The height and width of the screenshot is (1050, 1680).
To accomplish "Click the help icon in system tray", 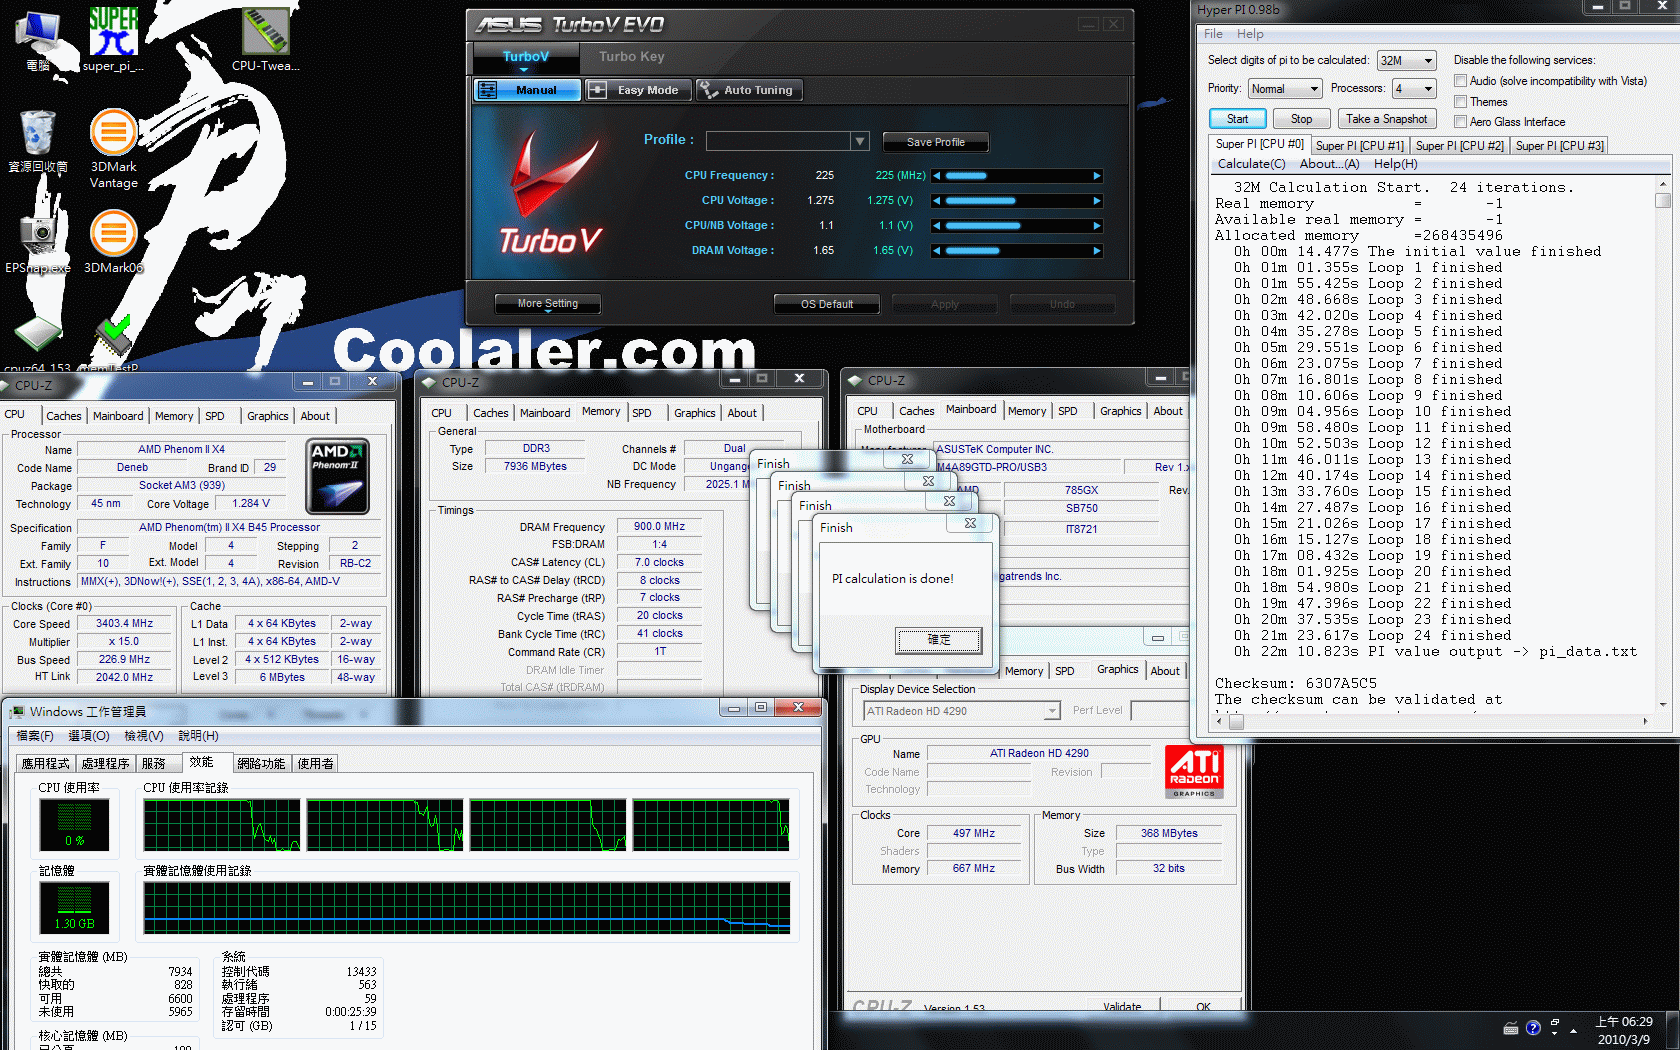I will (x=1533, y=1028).
